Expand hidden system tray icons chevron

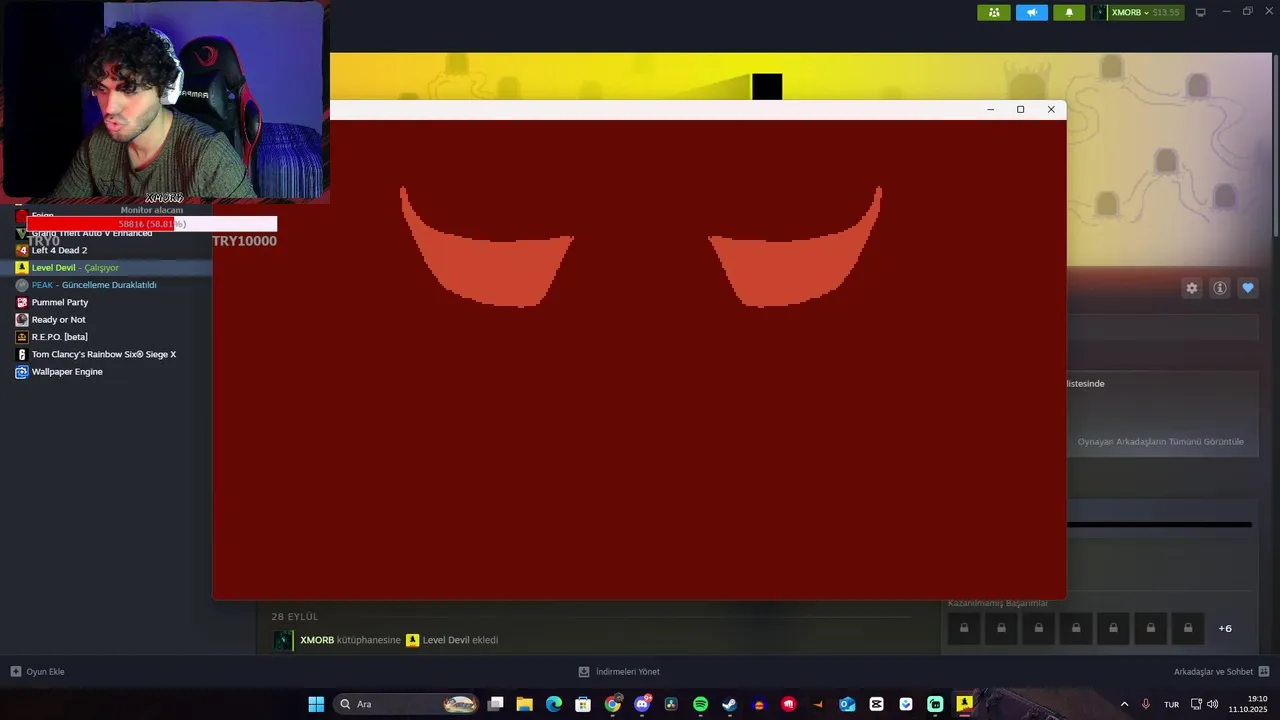click(1124, 704)
